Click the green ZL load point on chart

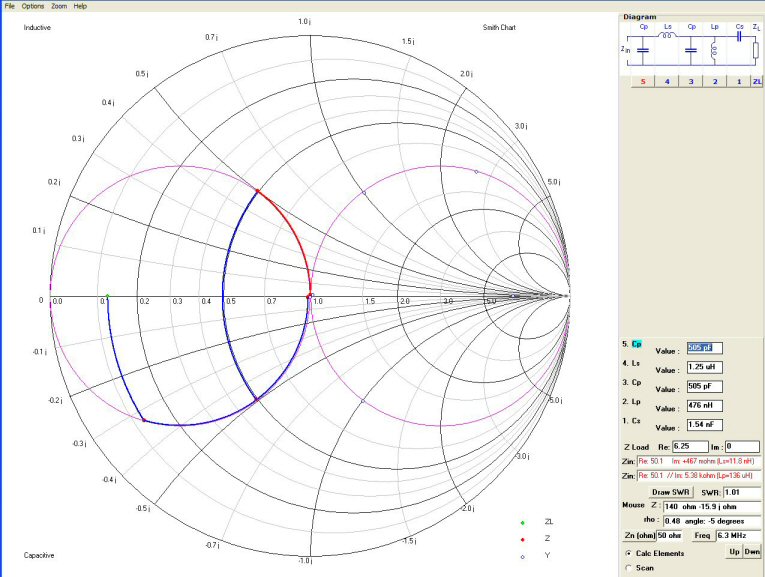[107, 296]
